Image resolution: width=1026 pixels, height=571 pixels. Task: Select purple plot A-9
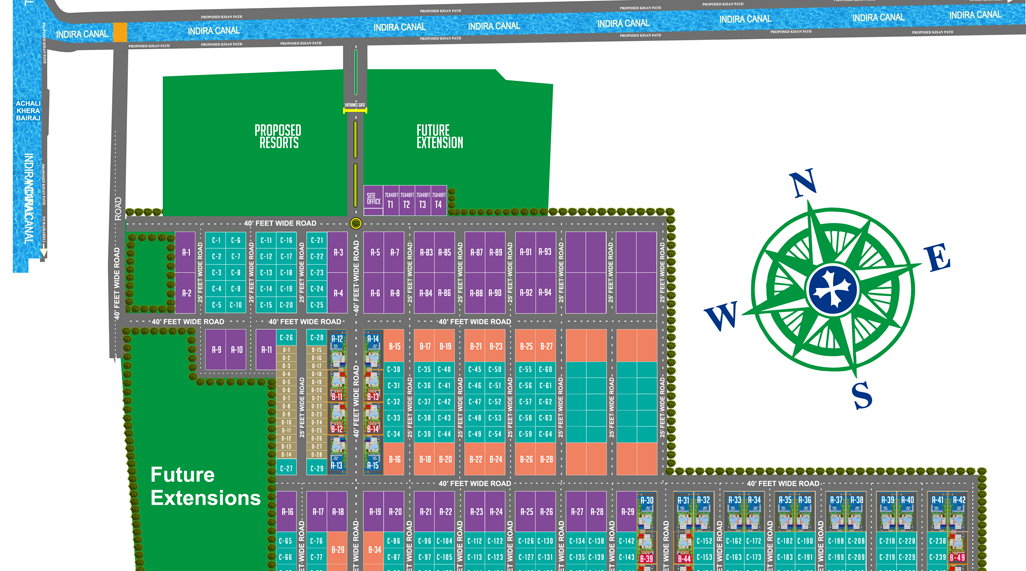[x=216, y=350]
